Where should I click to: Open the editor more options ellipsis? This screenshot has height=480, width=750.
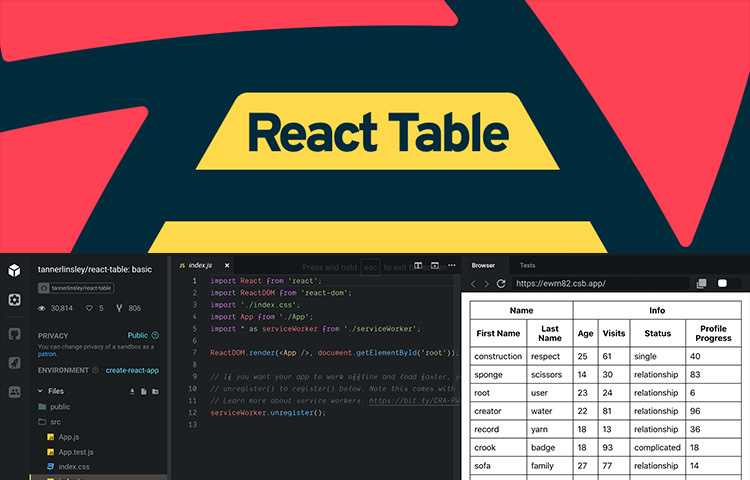[x=452, y=265]
